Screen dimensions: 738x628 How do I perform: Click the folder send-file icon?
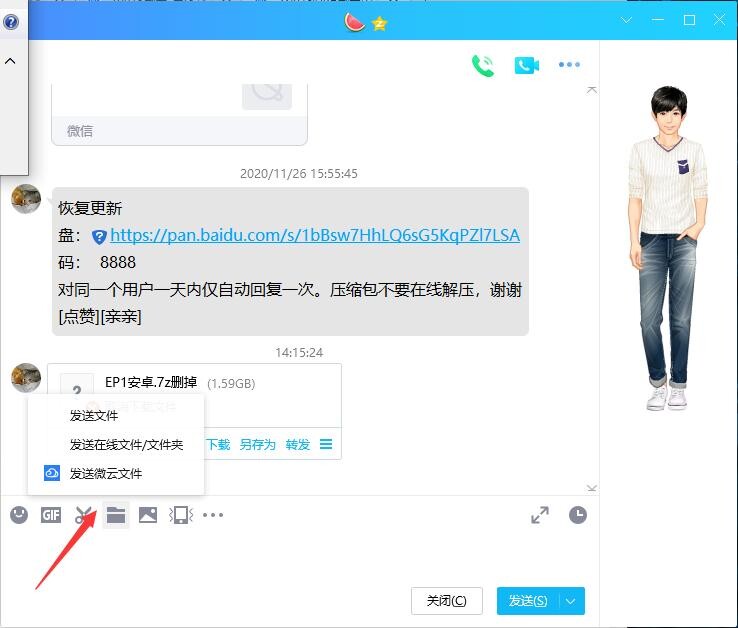pos(116,515)
